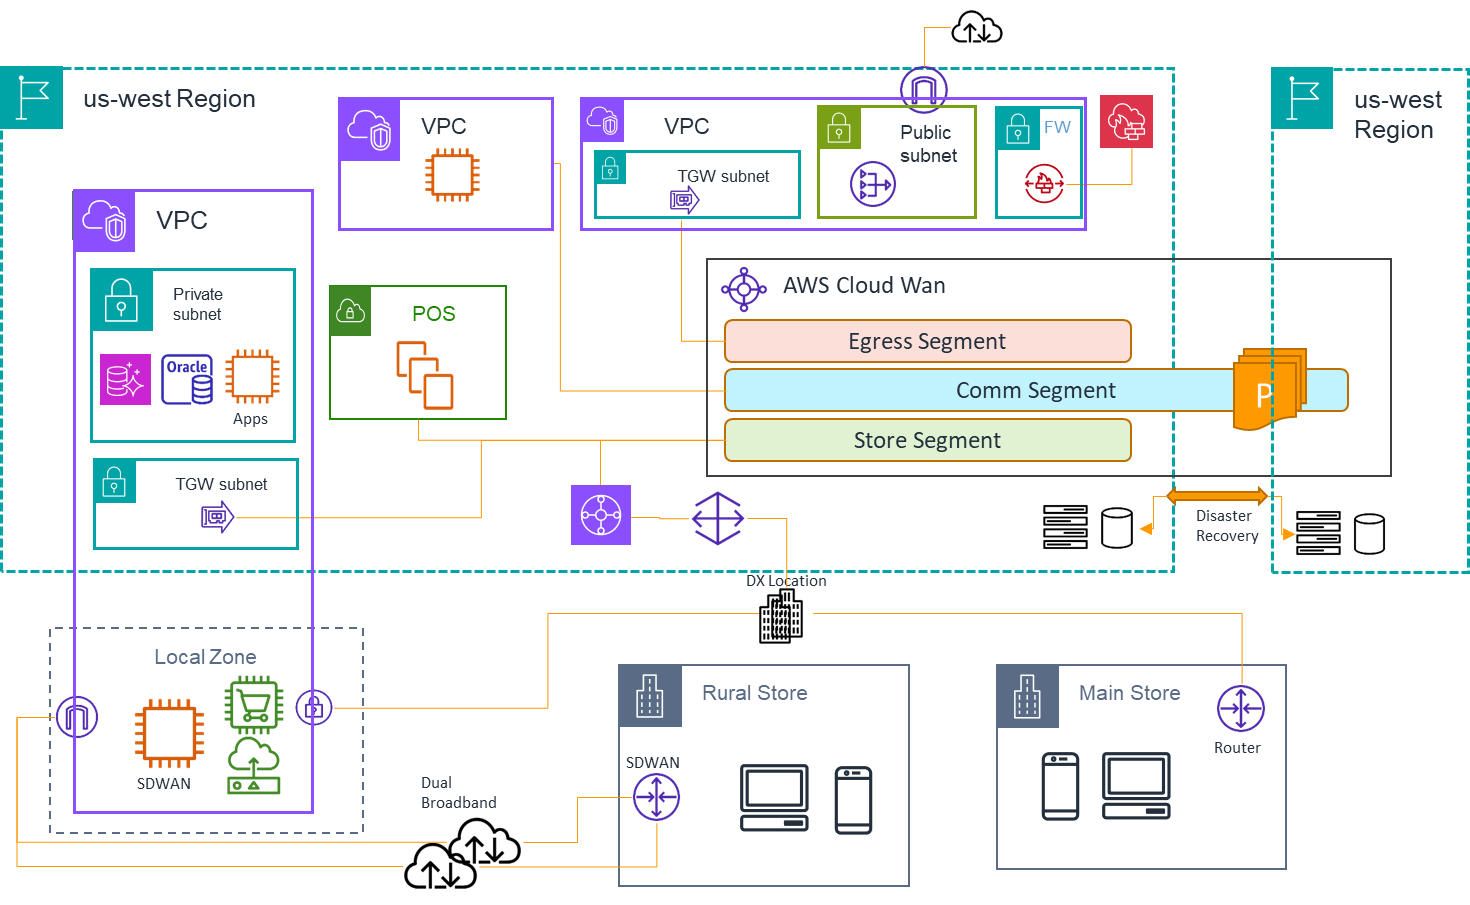
Task: Click the "Rural Store" heading
Action: tap(755, 693)
